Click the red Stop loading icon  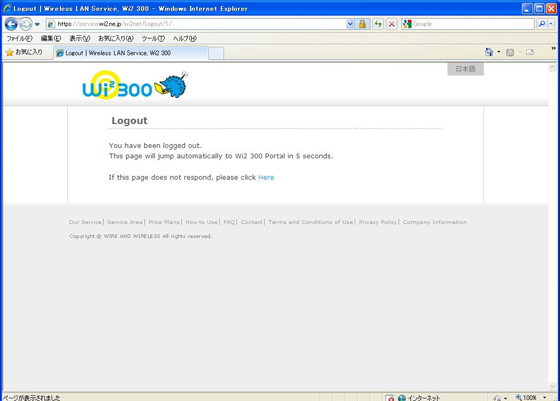click(391, 24)
